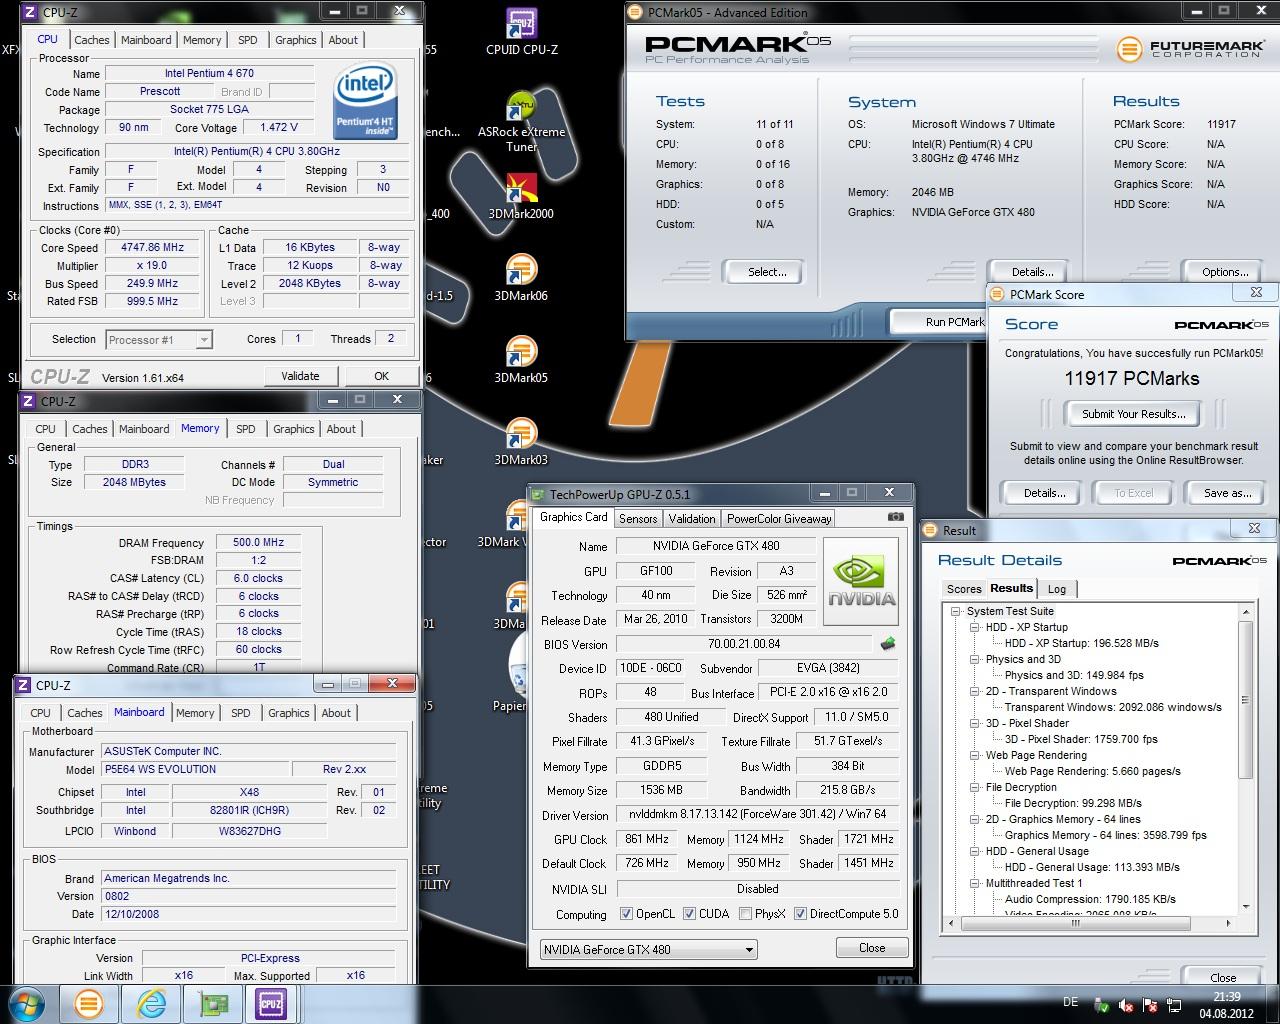Select the CPU-Z taskbar button

pos(271,1003)
